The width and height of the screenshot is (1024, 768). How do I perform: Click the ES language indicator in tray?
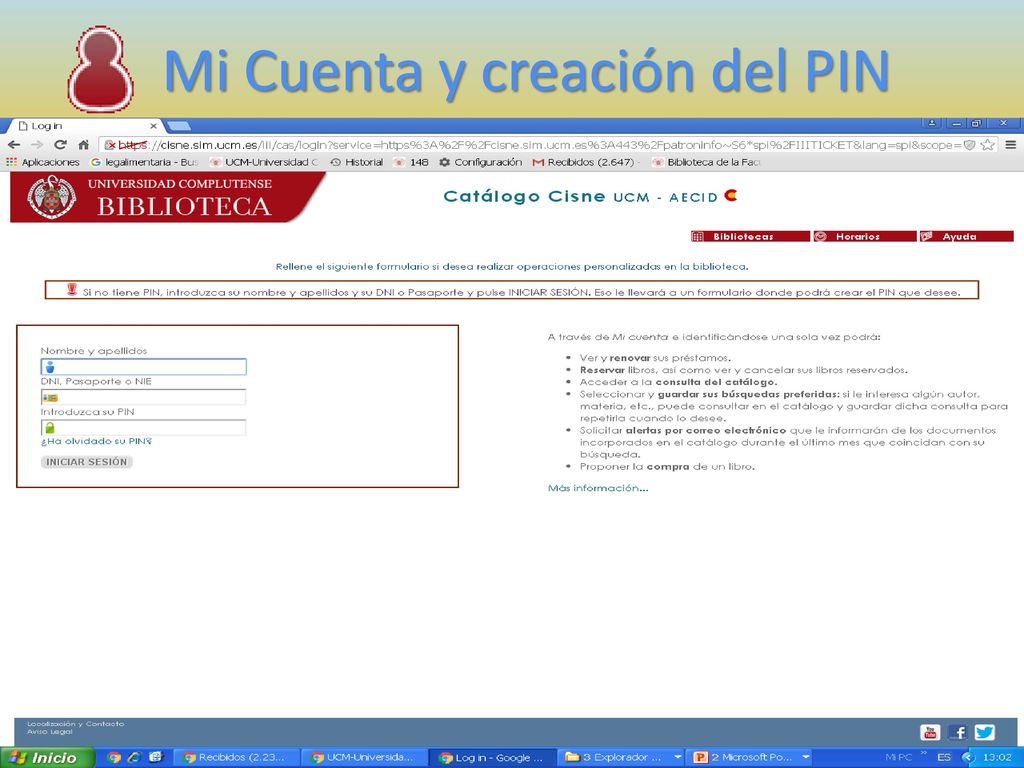pos(944,758)
